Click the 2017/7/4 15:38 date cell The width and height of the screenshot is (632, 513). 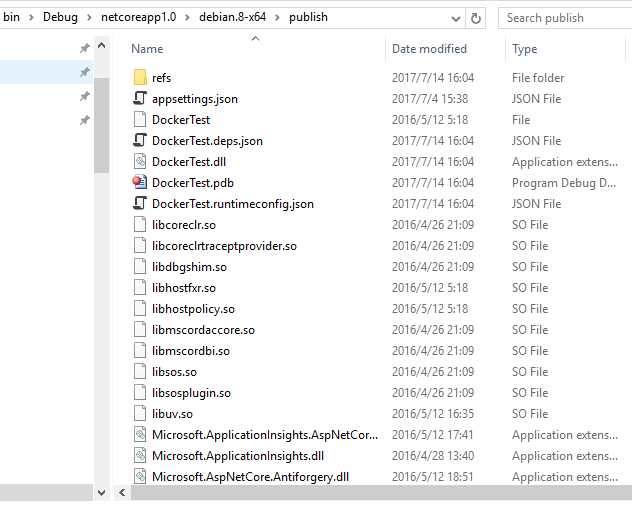(430, 99)
